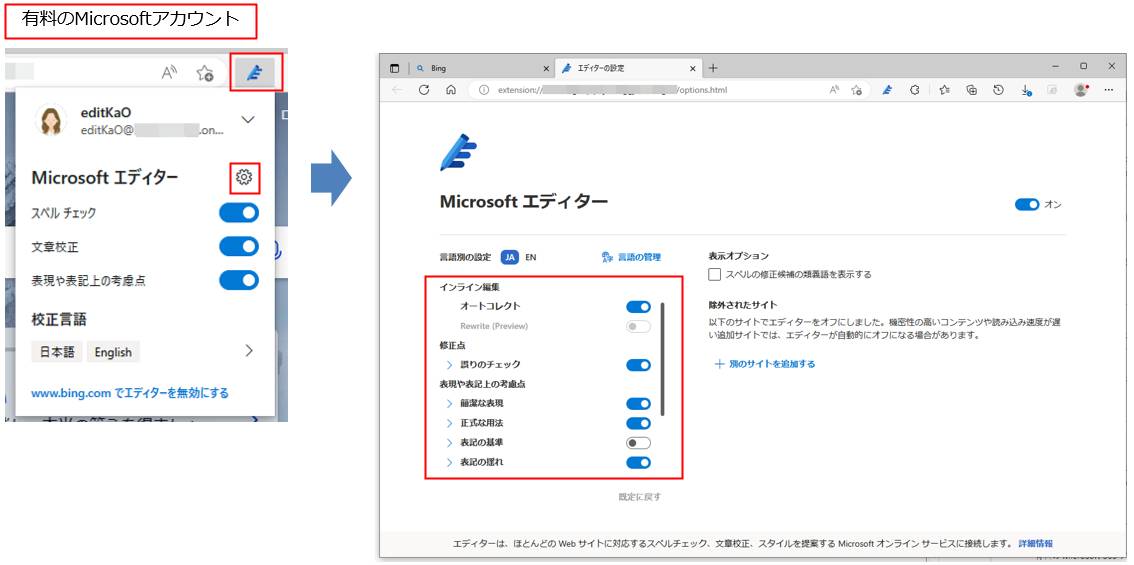Expand 表記の揺れ chevron
The width and height of the screenshot is (1134, 565).
[x=449, y=462]
